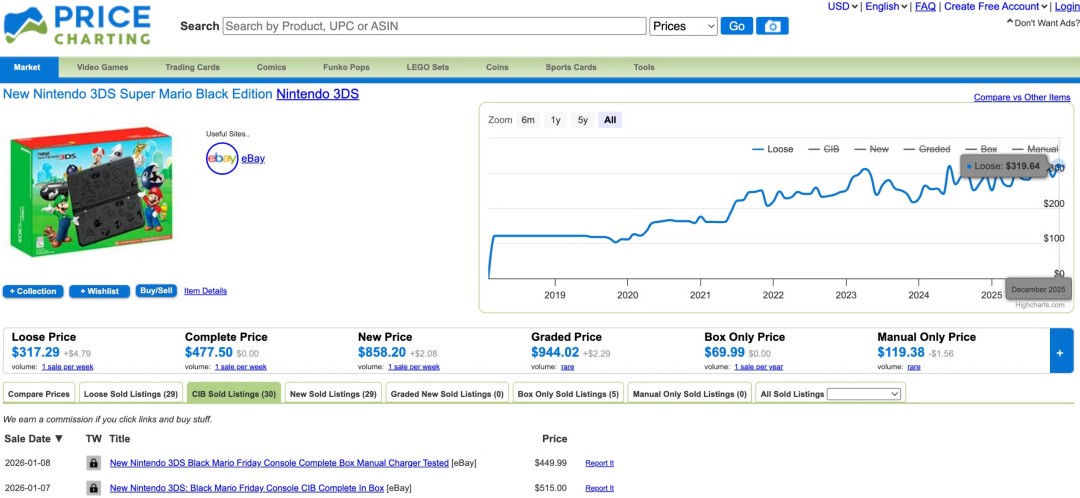
Task: Expand the All Sold Listings dropdown
Action: click(x=863, y=394)
